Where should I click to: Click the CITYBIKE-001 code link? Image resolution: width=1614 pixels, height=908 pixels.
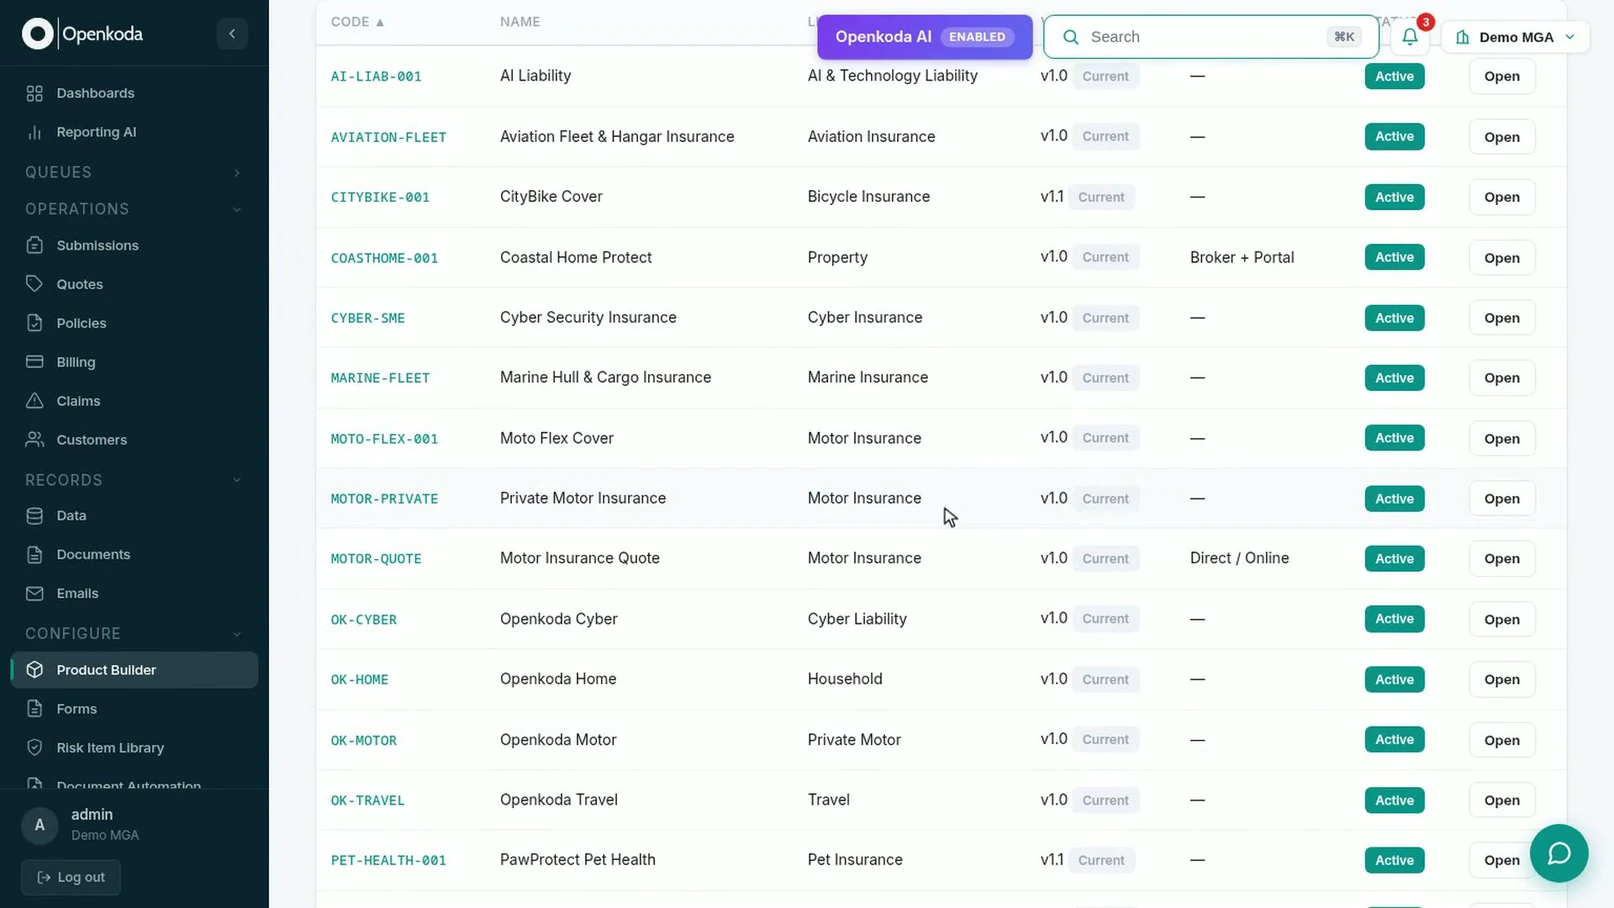click(380, 197)
